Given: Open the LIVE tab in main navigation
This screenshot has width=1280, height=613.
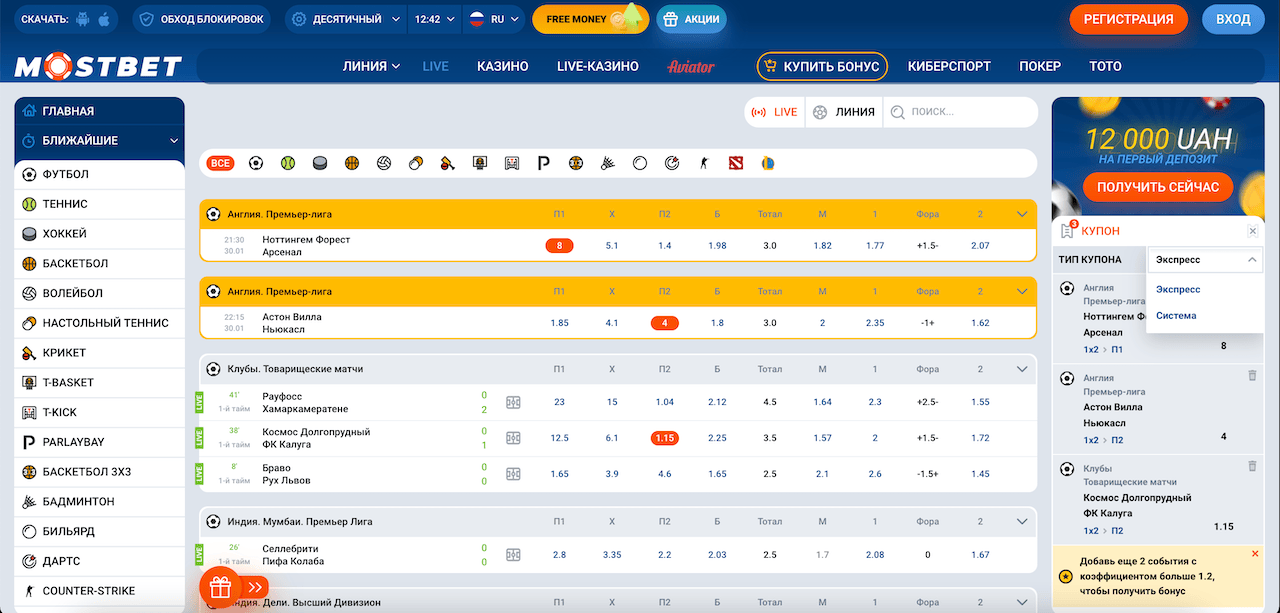Looking at the screenshot, I should tap(436, 66).
